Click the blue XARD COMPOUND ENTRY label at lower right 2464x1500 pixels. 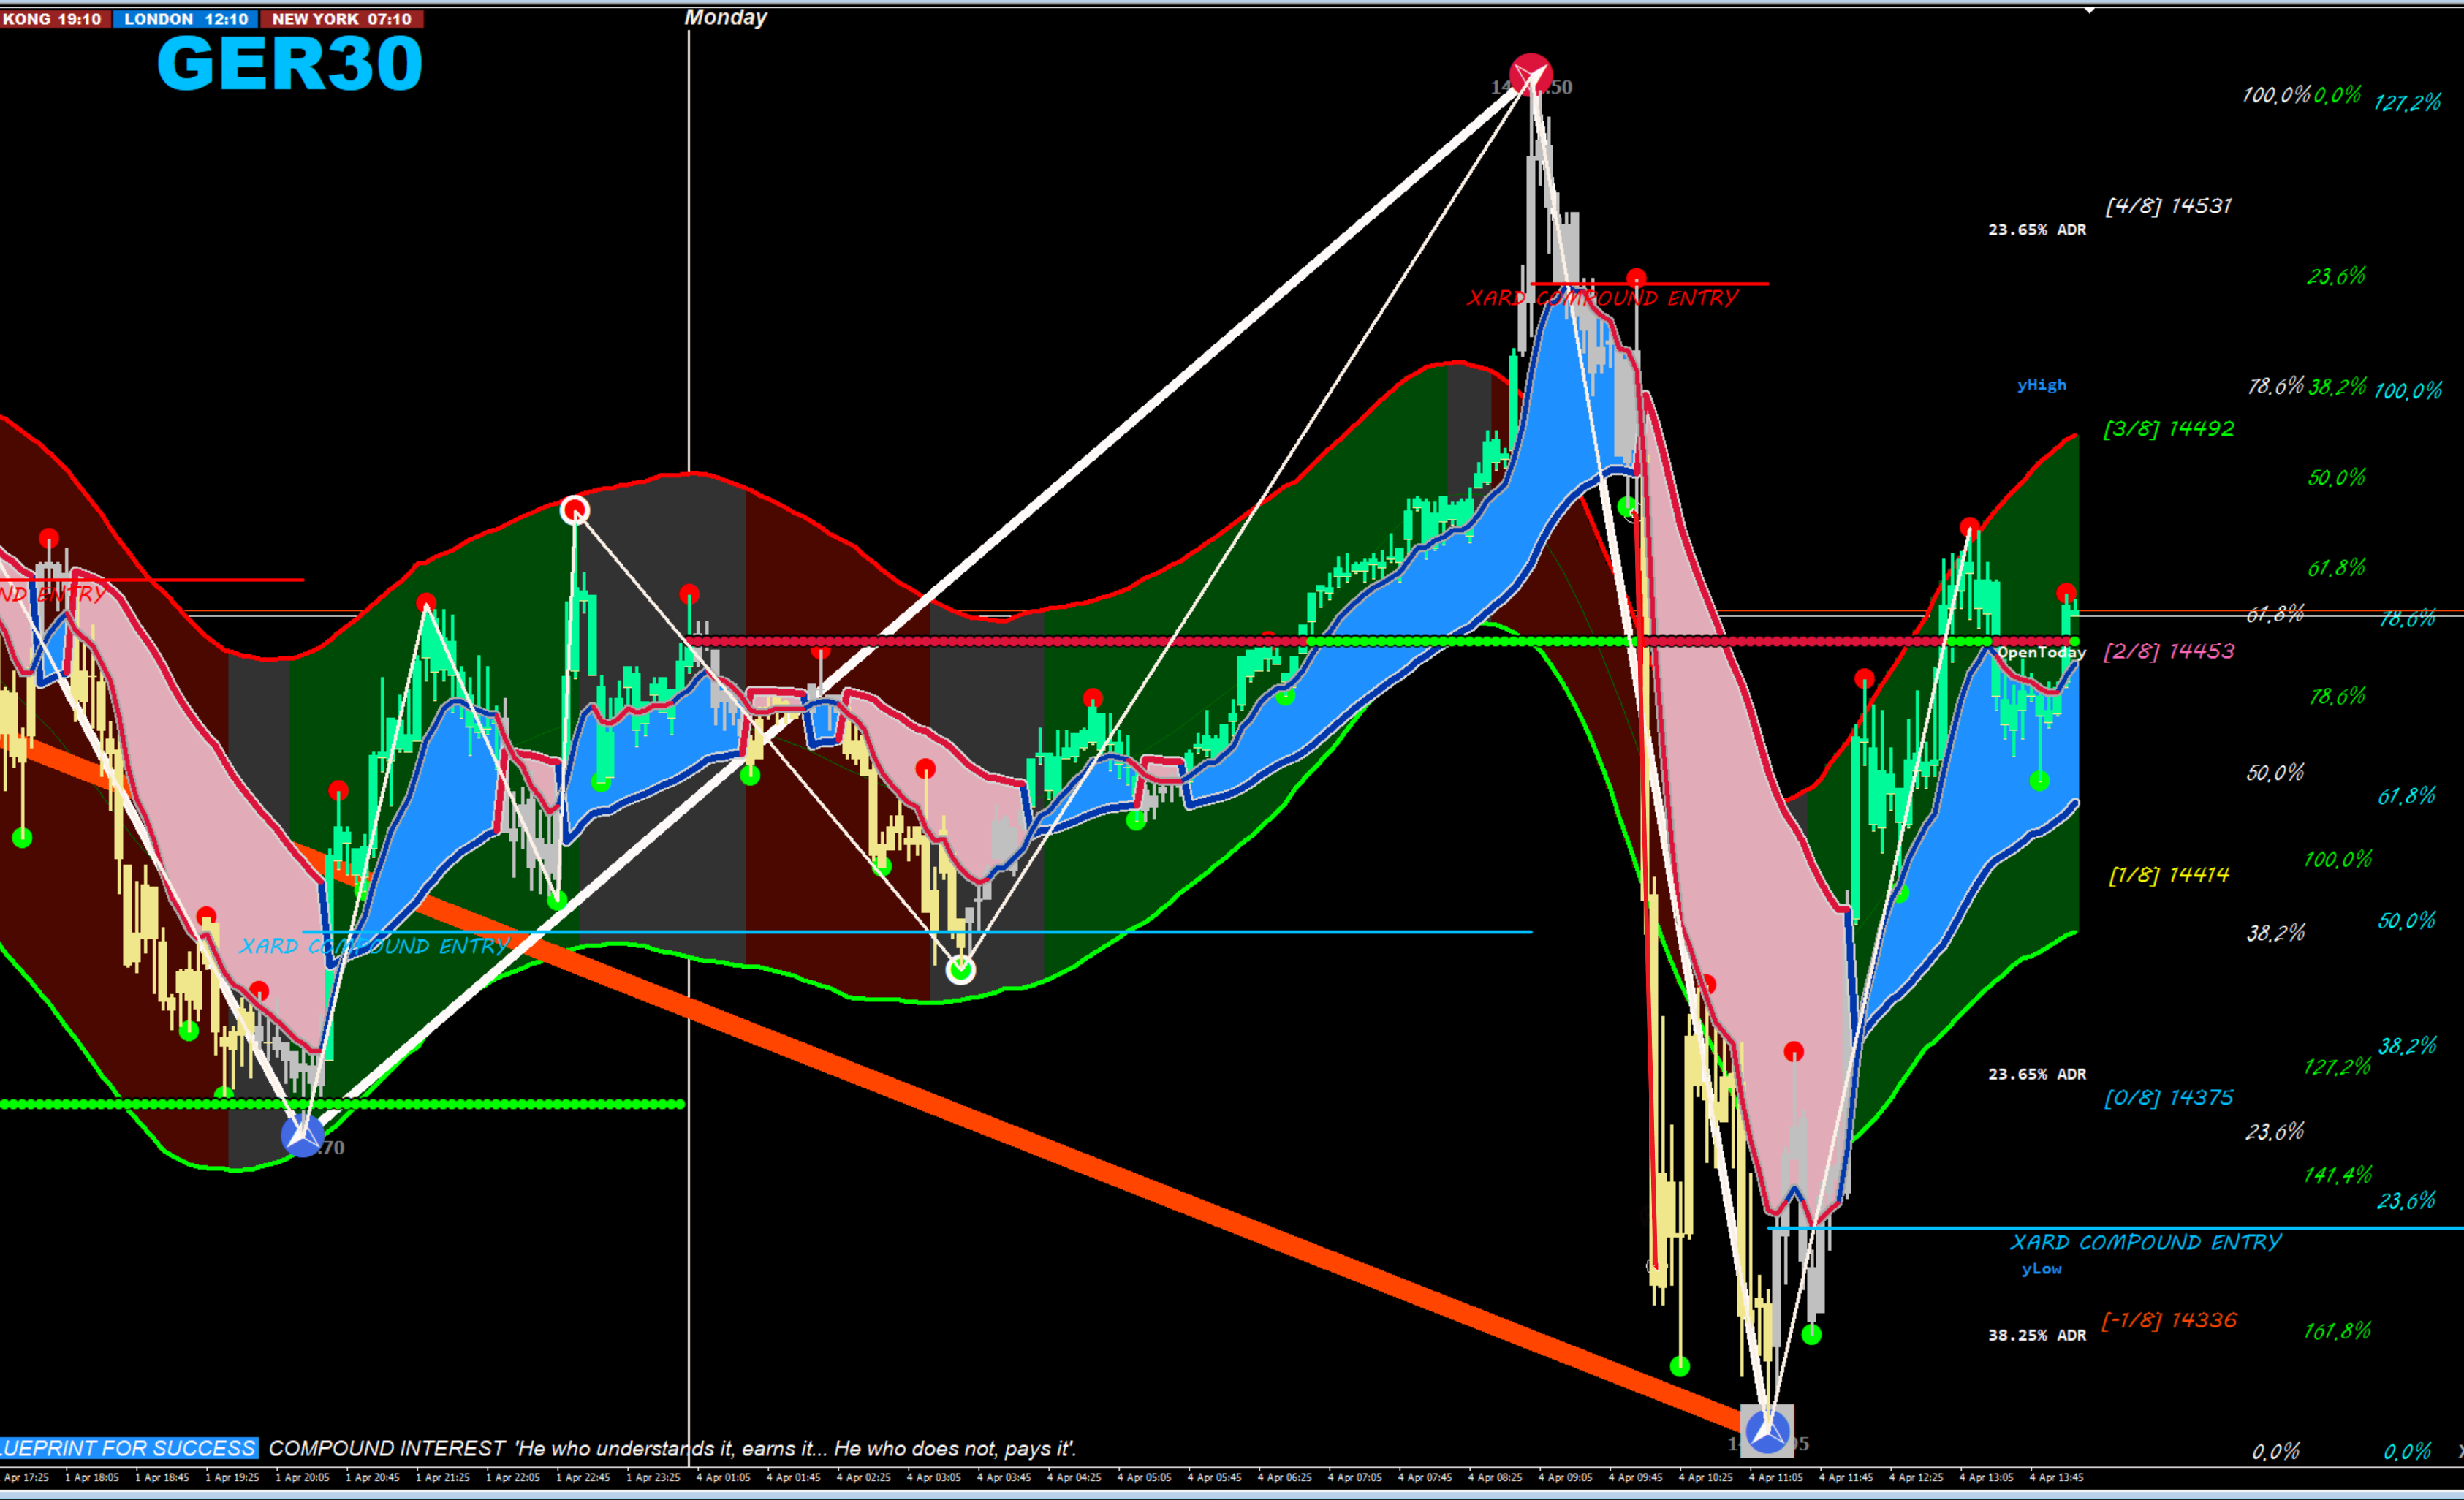coord(2146,1242)
